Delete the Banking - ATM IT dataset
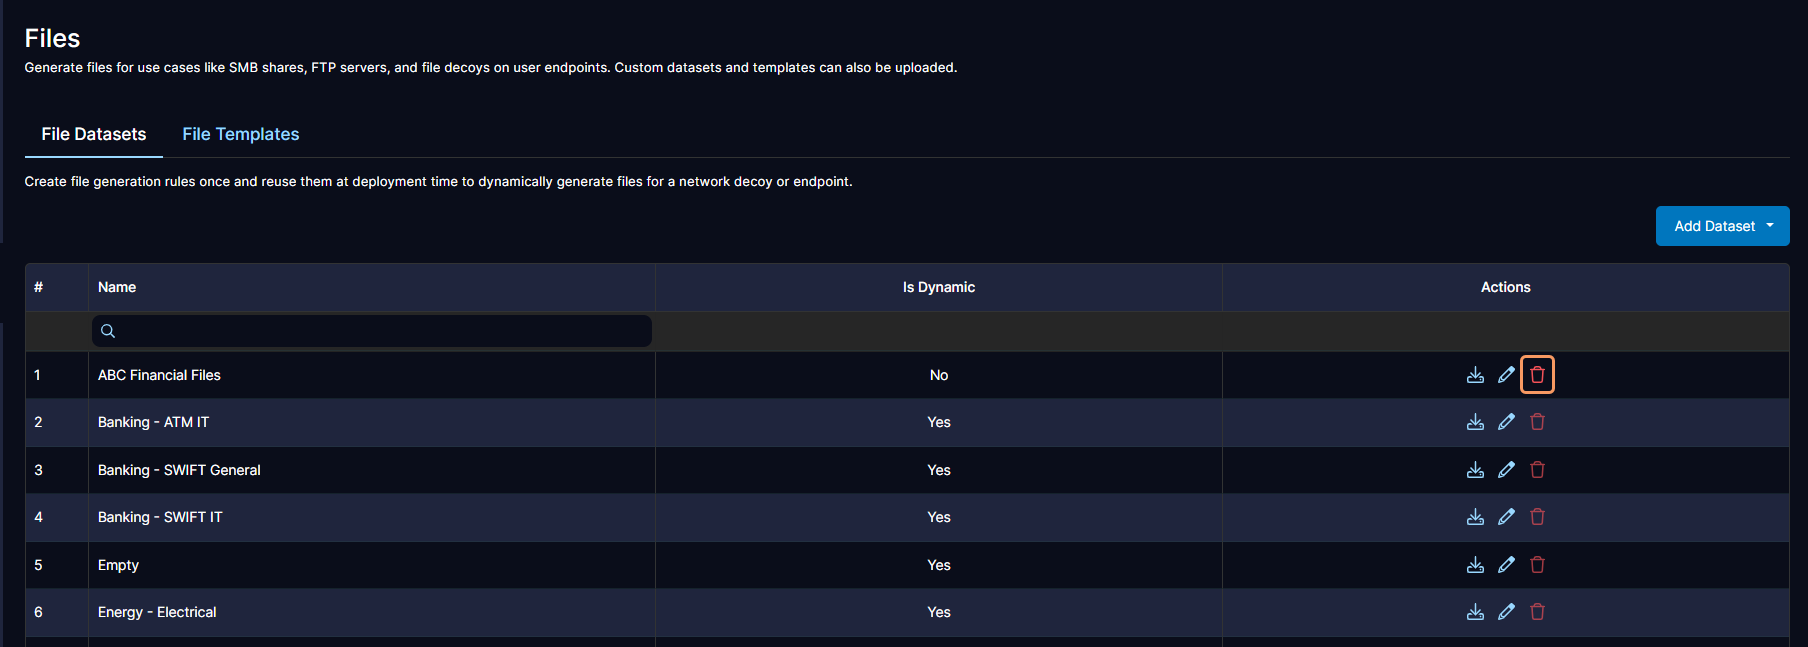This screenshot has width=1808, height=647. pyautogui.click(x=1537, y=422)
